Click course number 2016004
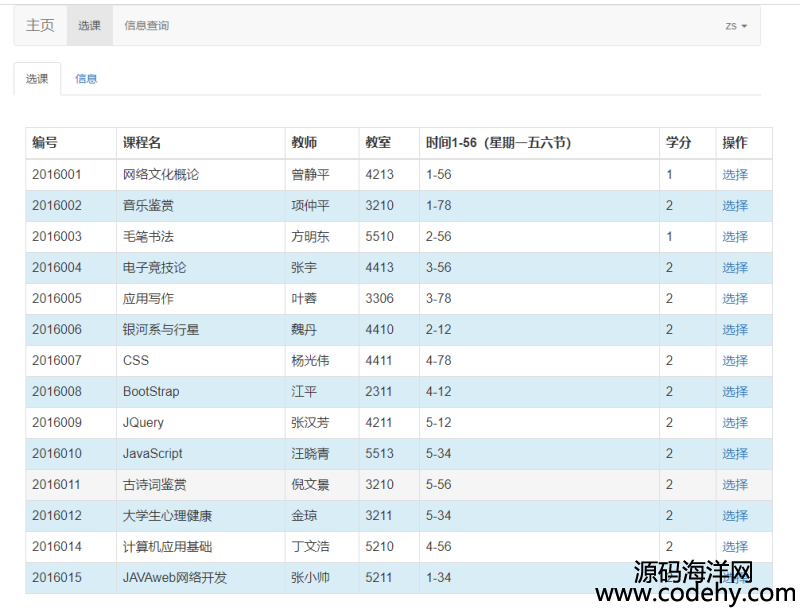 57,267
